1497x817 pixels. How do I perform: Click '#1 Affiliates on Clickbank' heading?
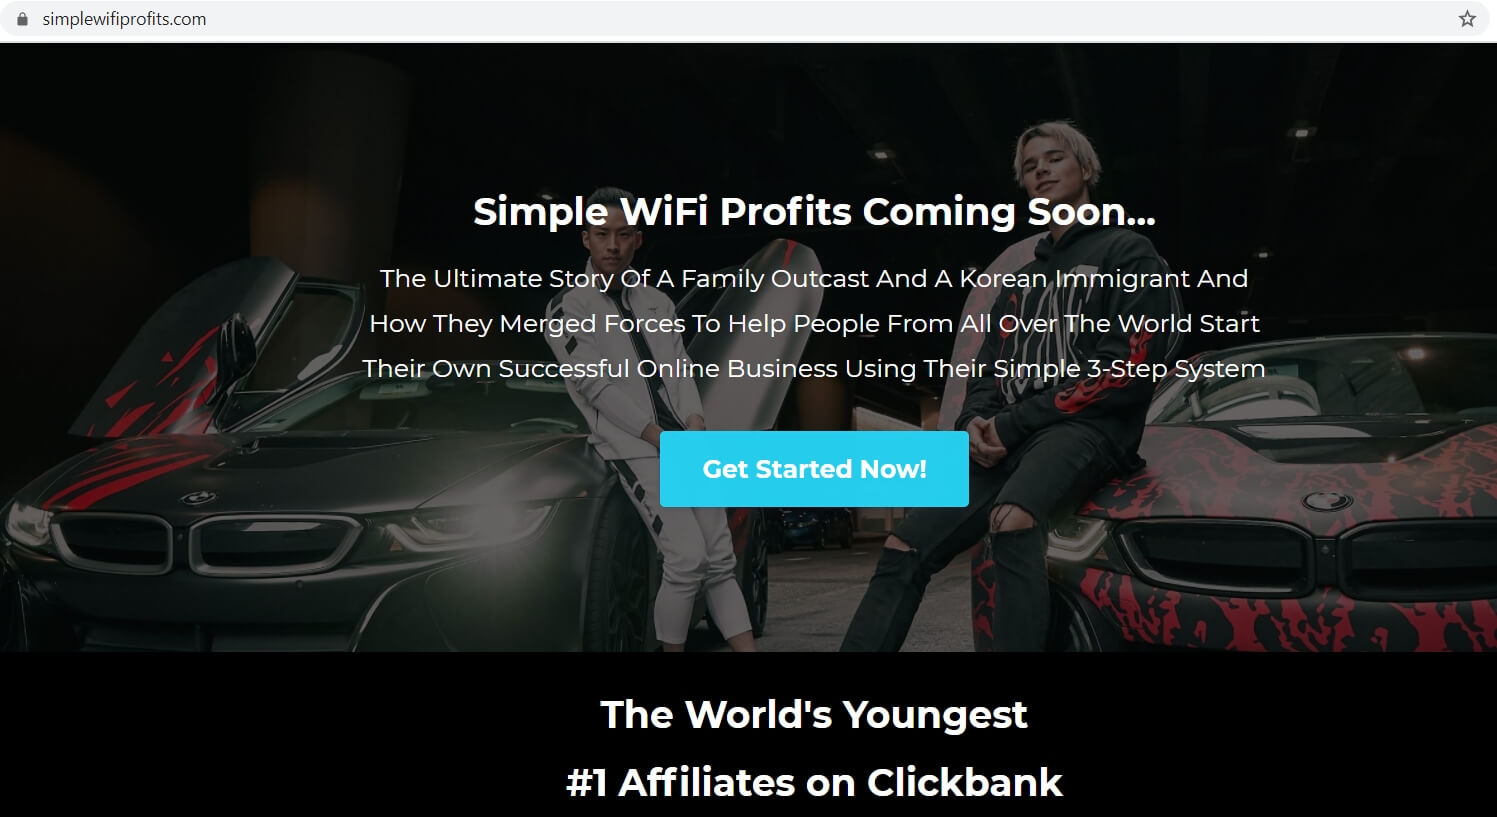click(x=814, y=783)
